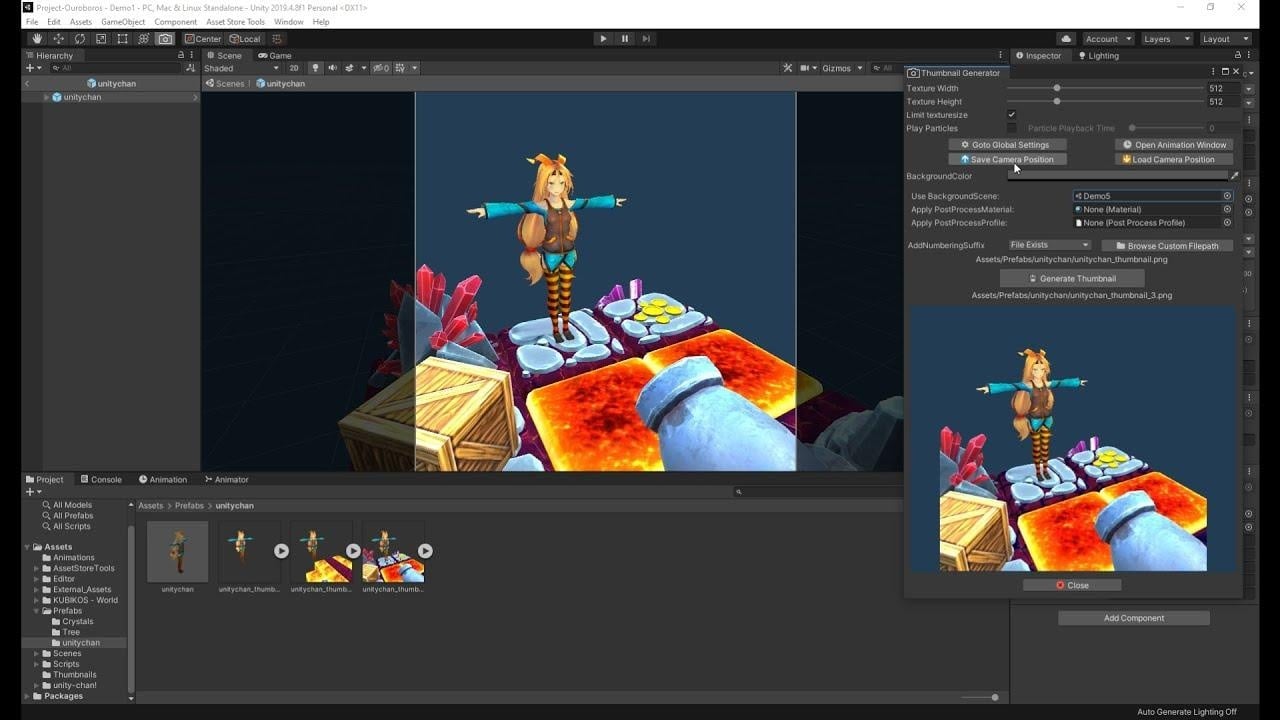Click the background color eyedropper

[1234, 176]
